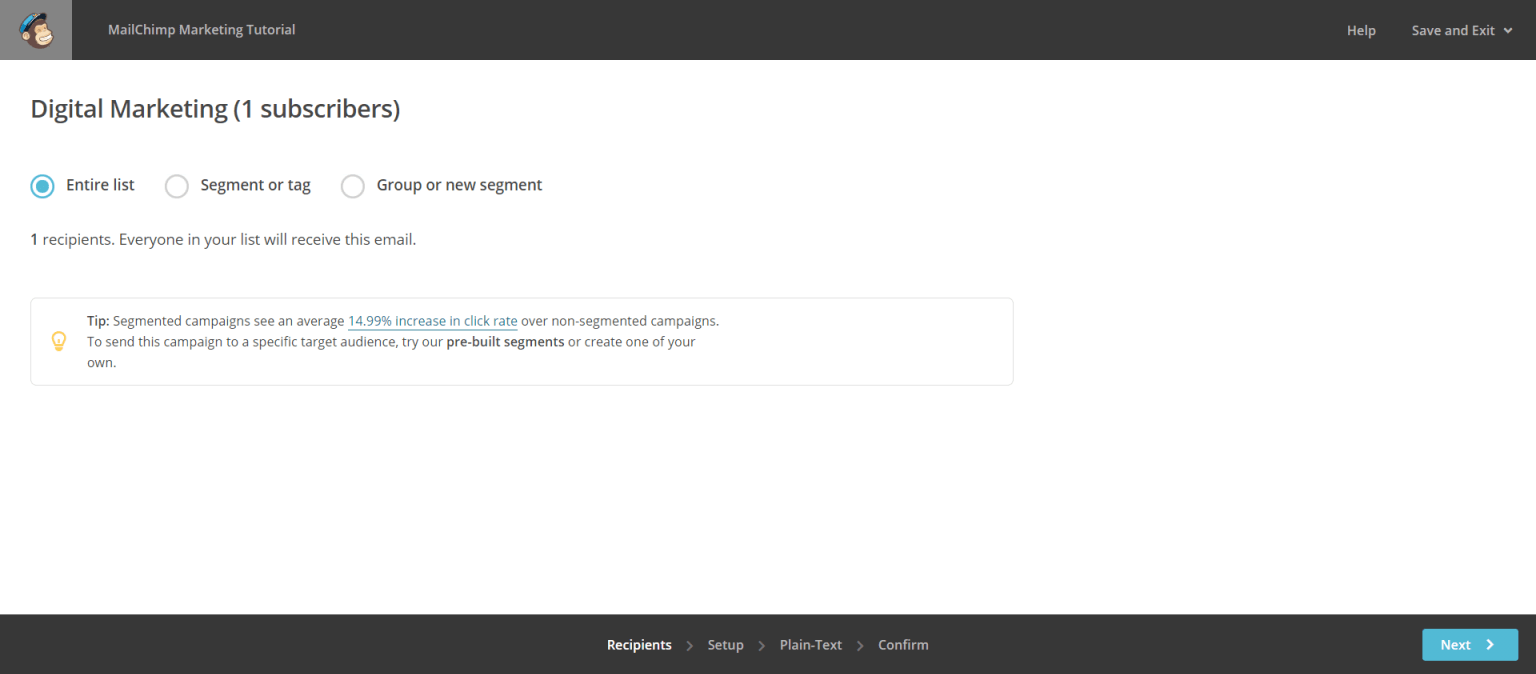Viewport: 1536px width, 674px height.
Task: Switch to the Plain-Text step
Action: pos(811,645)
